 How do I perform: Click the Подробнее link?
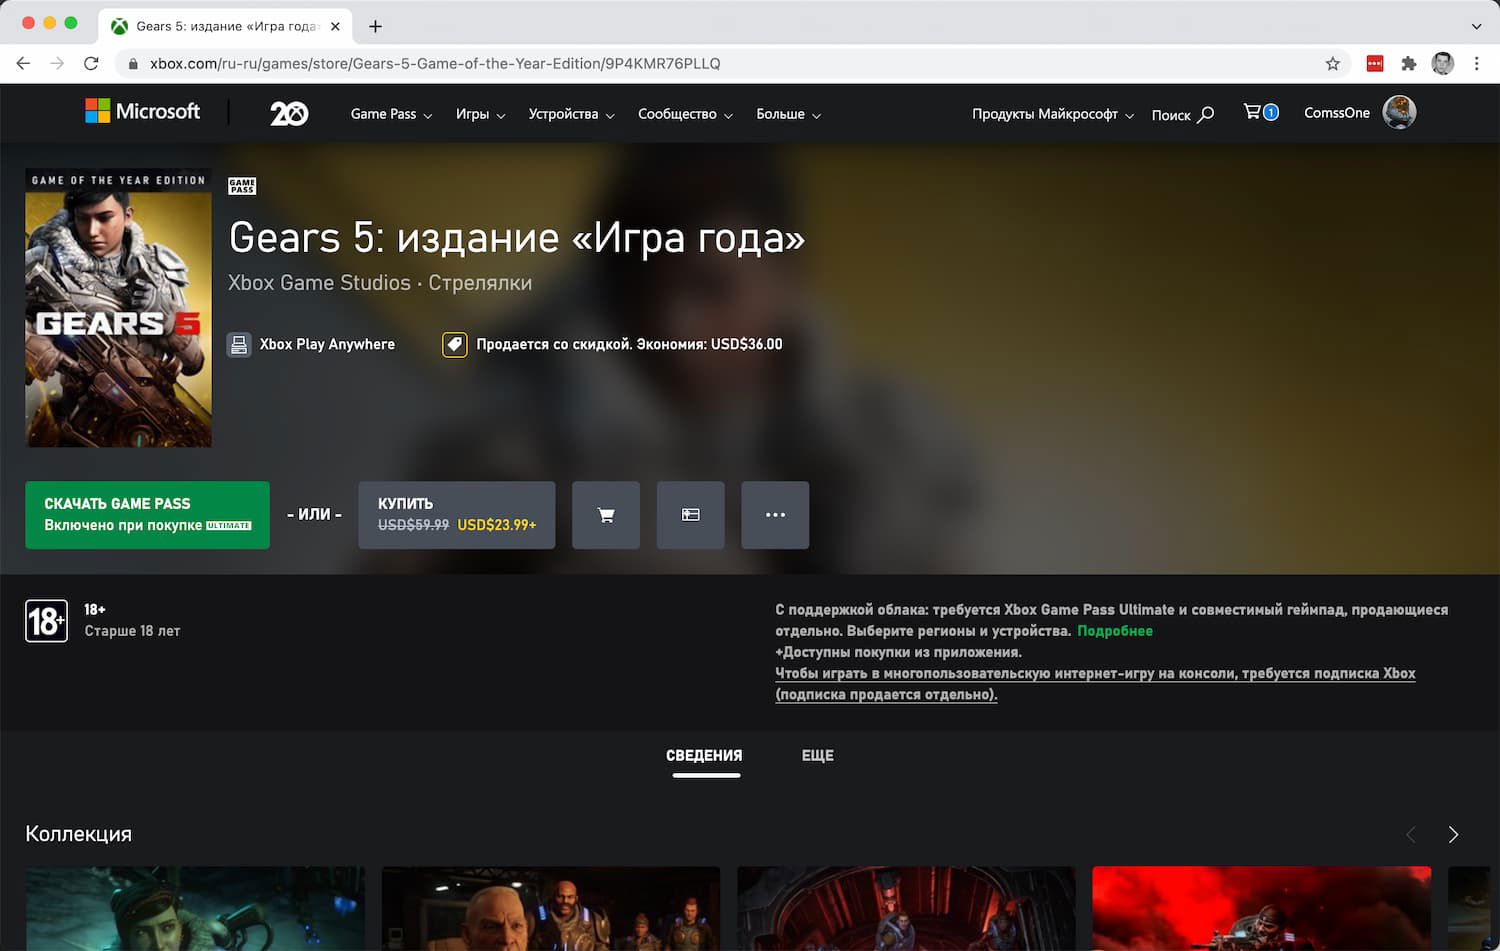[x=1115, y=631]
